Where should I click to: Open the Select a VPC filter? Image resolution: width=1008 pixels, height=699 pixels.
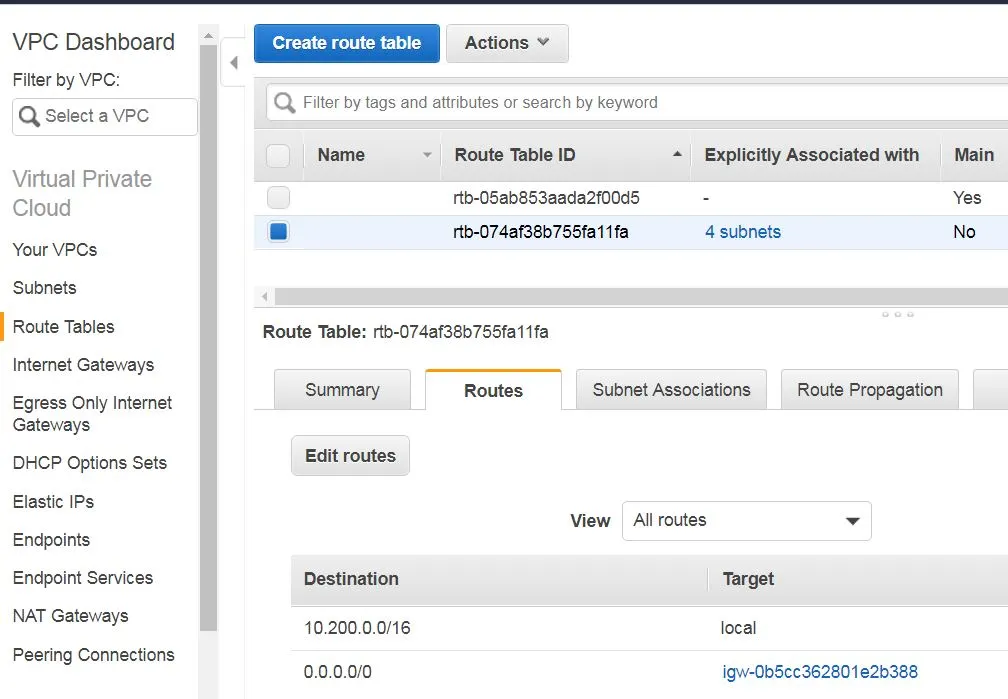(105, 116)
